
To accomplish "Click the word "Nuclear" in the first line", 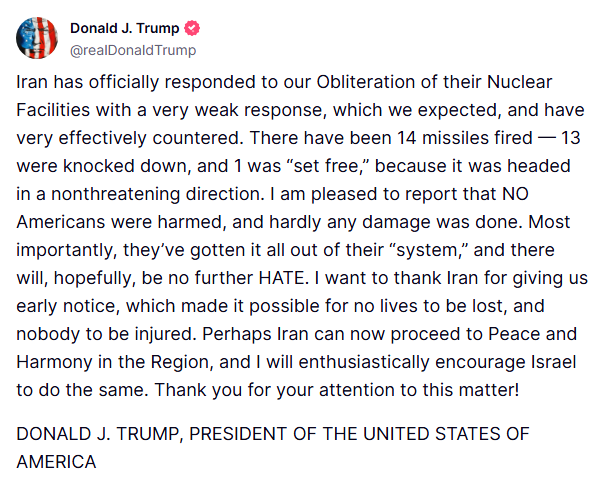I will tap(519, 82).
